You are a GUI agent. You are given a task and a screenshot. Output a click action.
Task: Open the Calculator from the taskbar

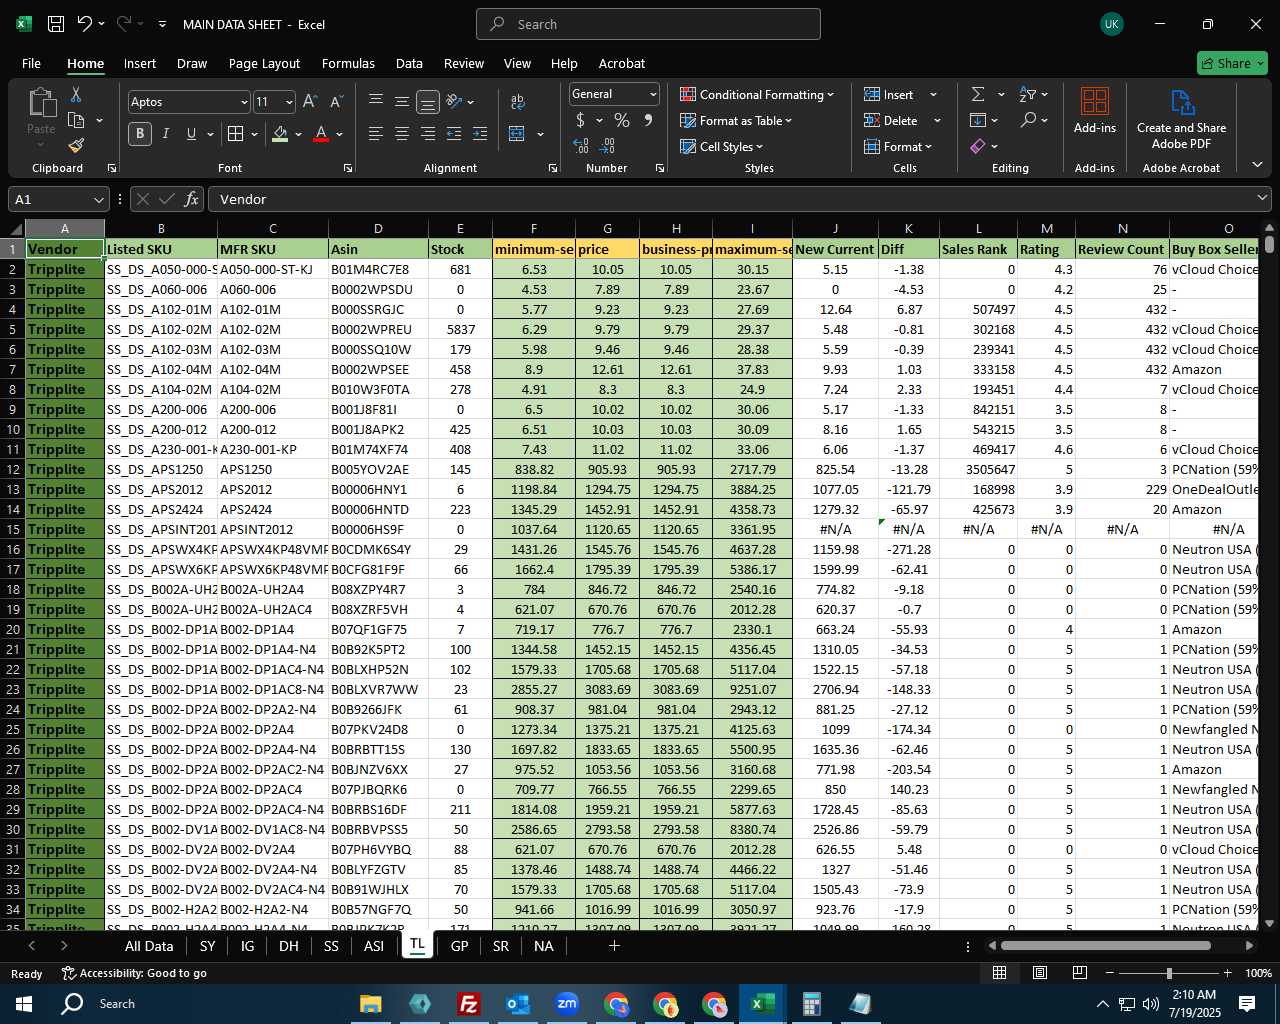(x=812, y=1003)
